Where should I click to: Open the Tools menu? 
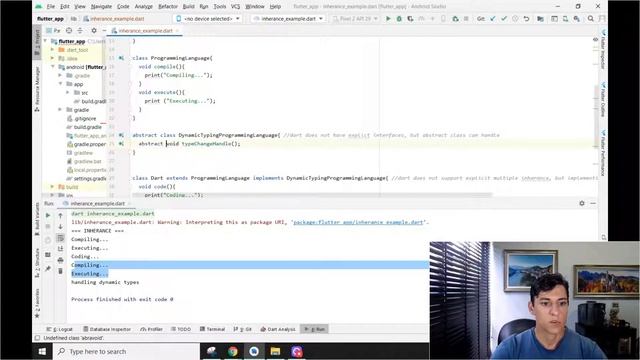pos(220,7)
